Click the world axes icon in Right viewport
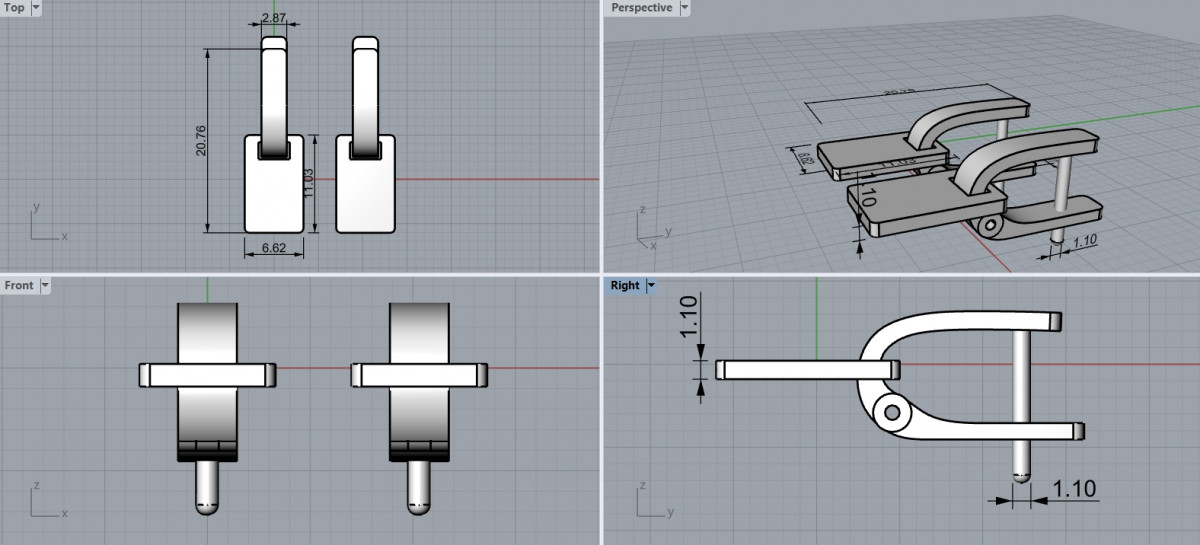The width and height of the screenshot is (1200, 545). [650, 501]
